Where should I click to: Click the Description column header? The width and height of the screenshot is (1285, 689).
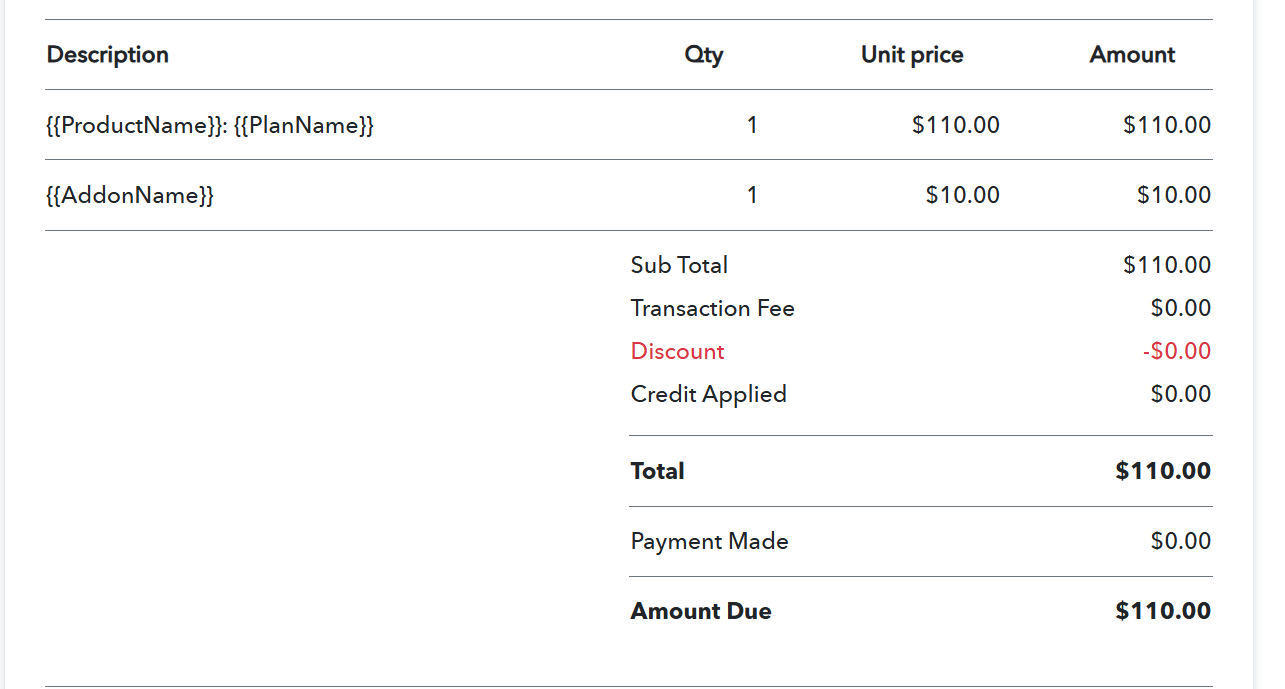point(108,55)
